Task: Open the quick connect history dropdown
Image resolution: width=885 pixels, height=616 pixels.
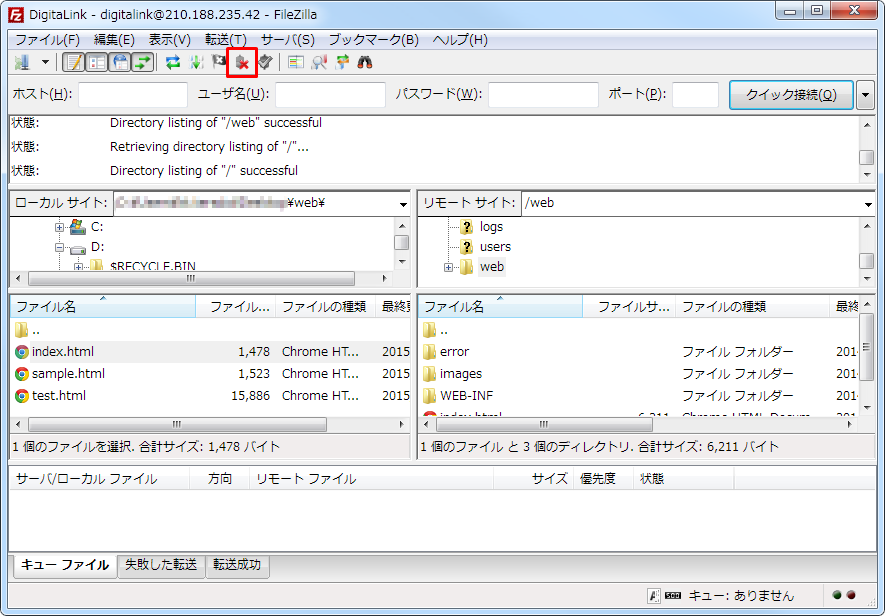Action: tap(865, 94)
